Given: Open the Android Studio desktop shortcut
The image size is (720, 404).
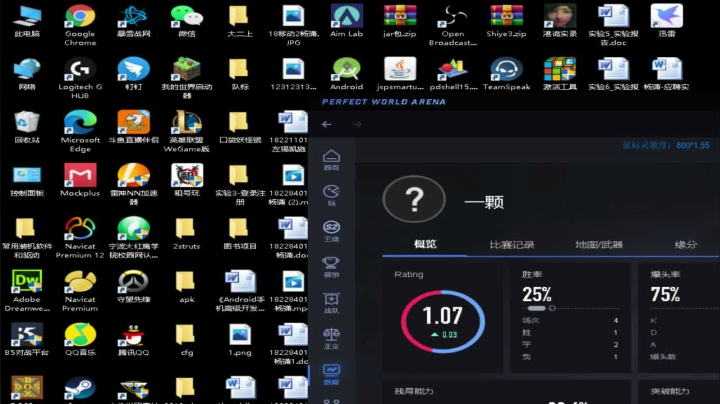Looking at the screenshot, I should (x=347, y=74).
